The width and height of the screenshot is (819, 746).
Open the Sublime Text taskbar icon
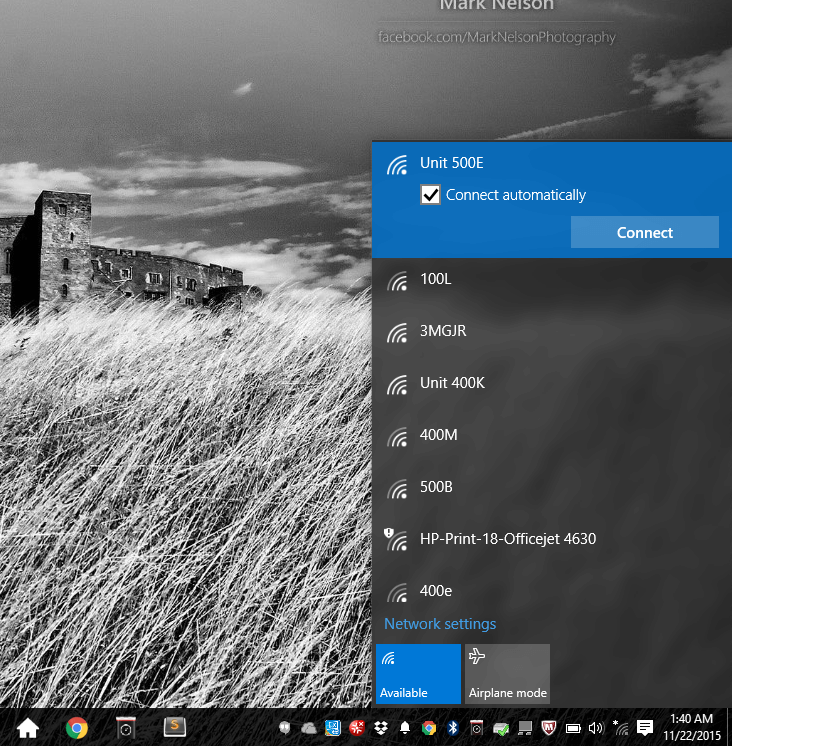coord(174,727)
